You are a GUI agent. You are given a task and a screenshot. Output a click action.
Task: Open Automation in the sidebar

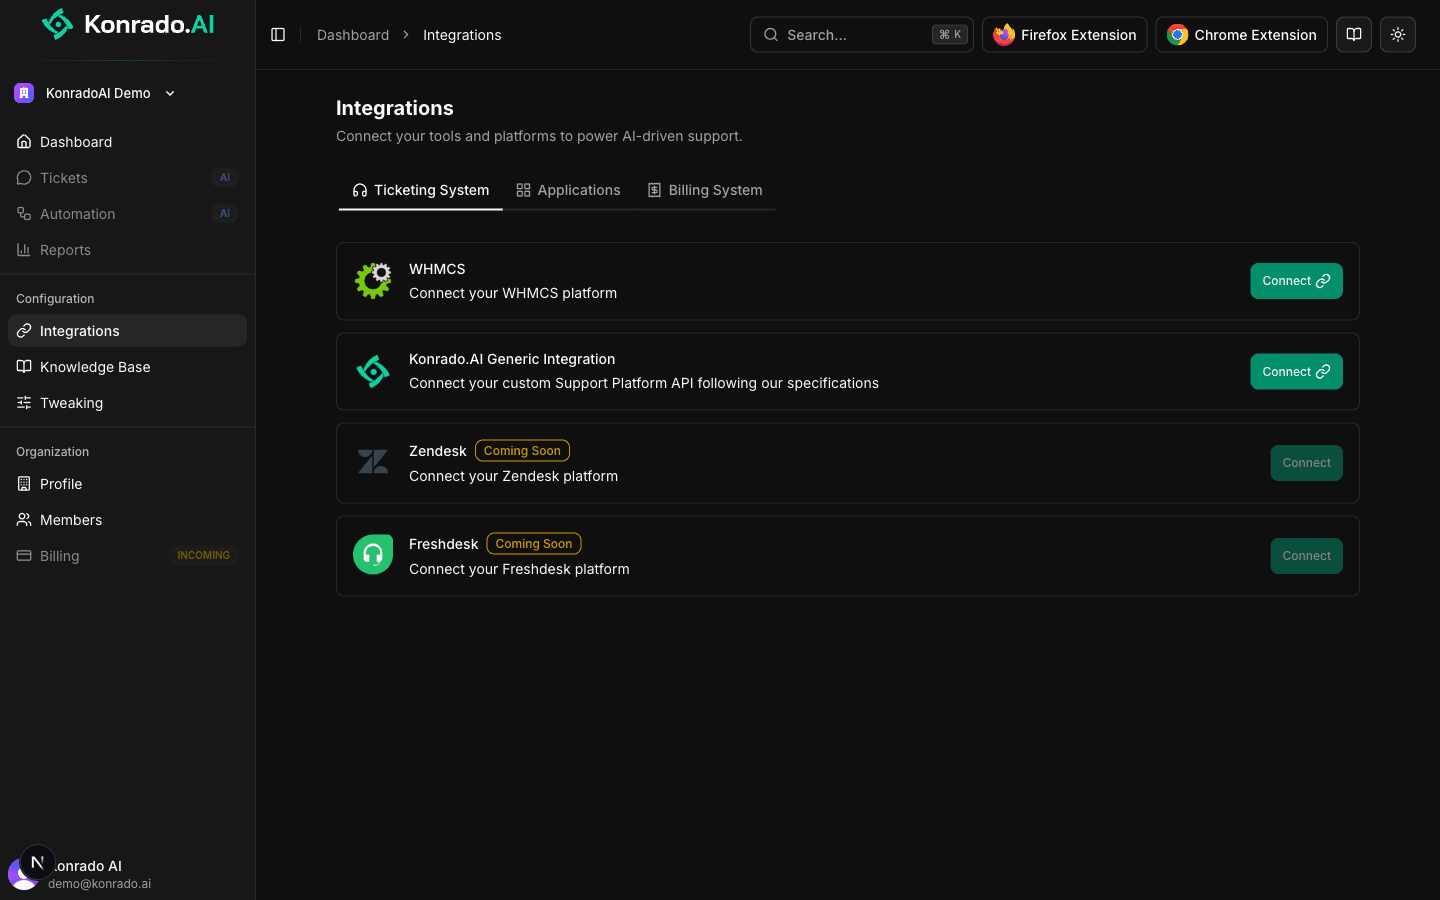click(x=127, y=214)
